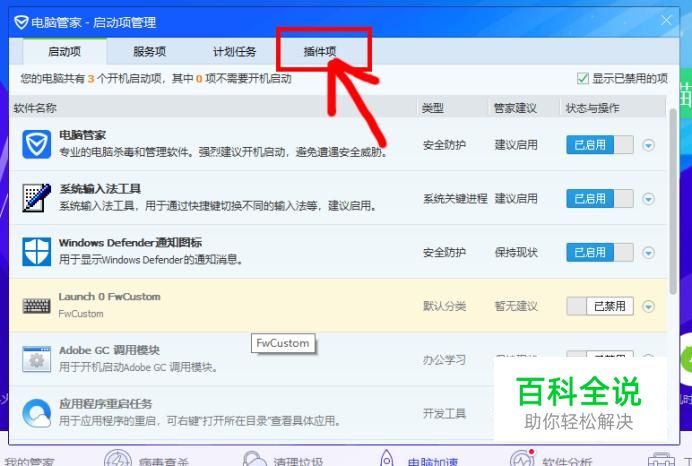Click the 电脑加速 label in bottom bar
This screenshot has width=692, height=466.
pos(432,462)
